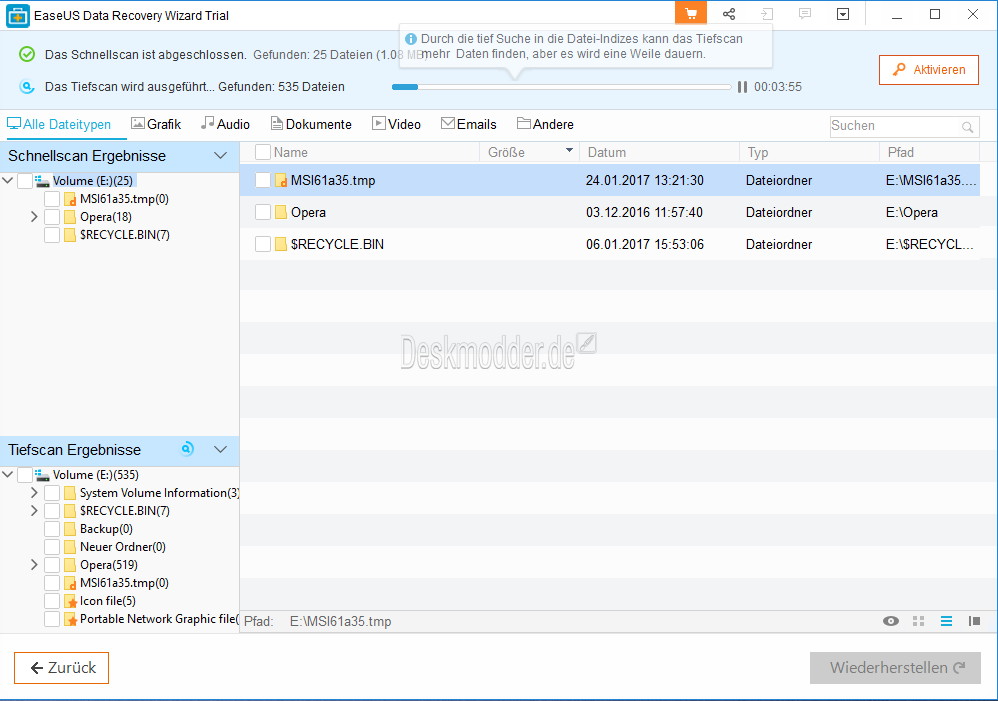Click the Tiefscan Ergebnisse refresh spinner icon

(x=187, y=449)
